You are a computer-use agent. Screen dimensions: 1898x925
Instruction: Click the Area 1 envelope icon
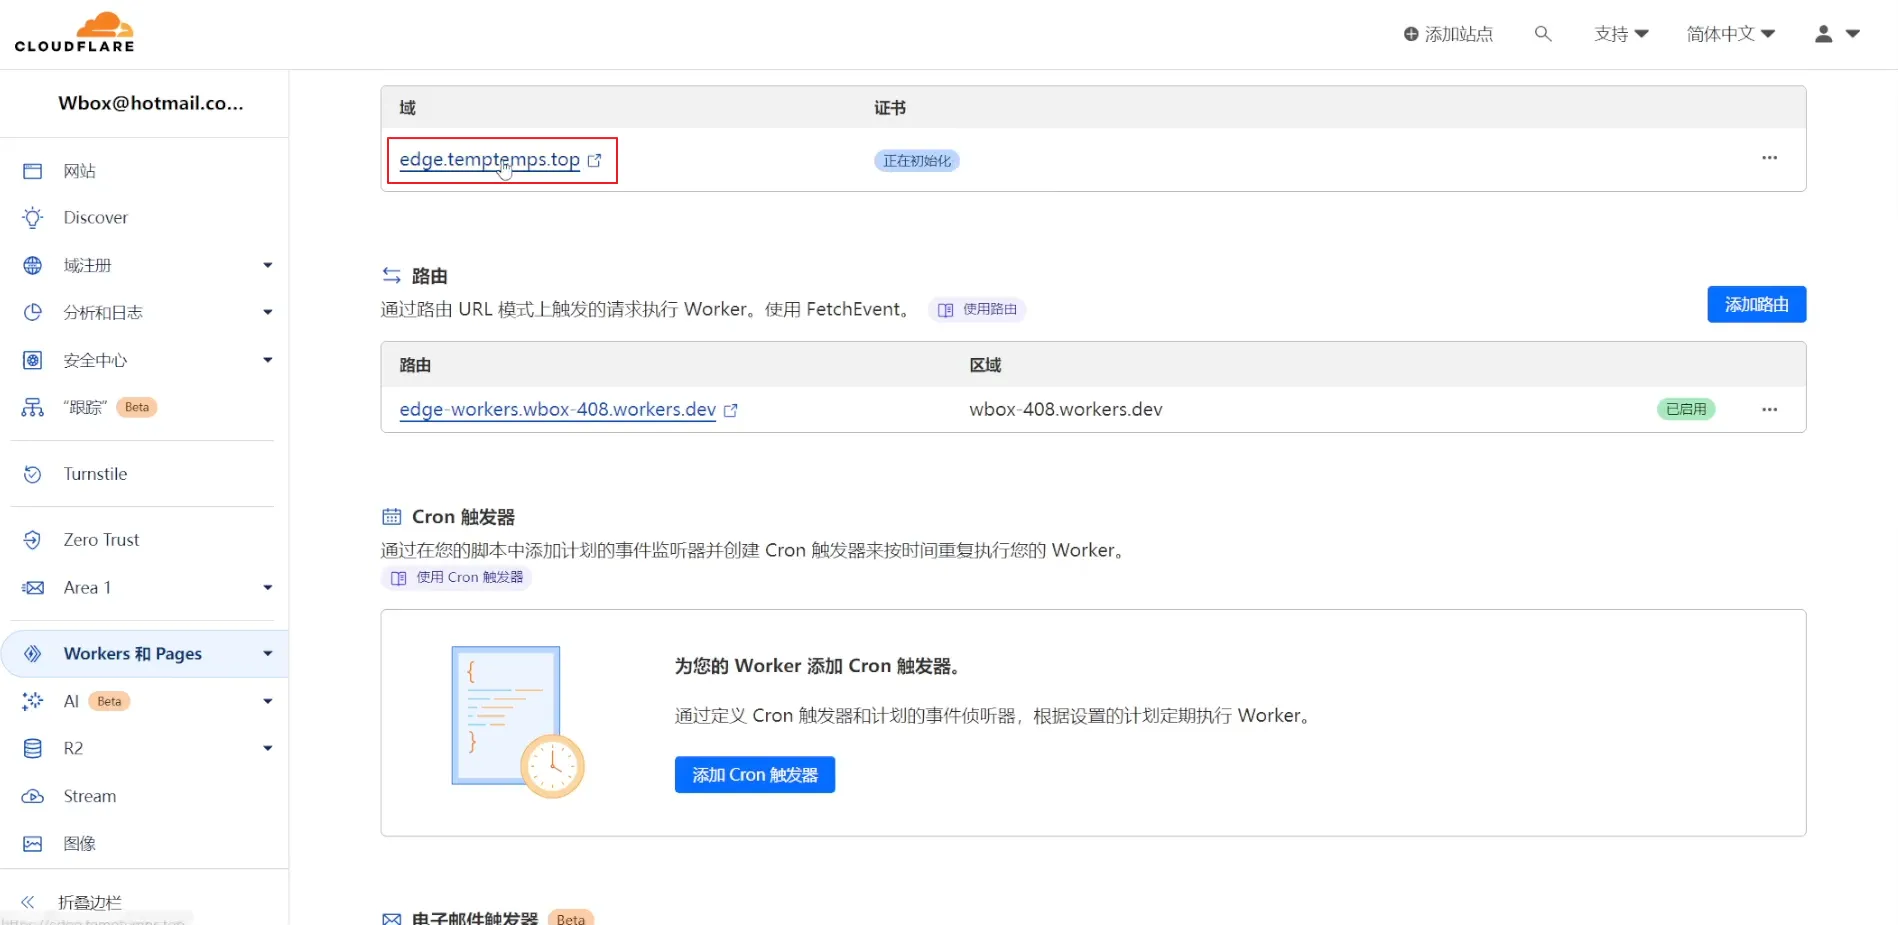click(33, 588)
